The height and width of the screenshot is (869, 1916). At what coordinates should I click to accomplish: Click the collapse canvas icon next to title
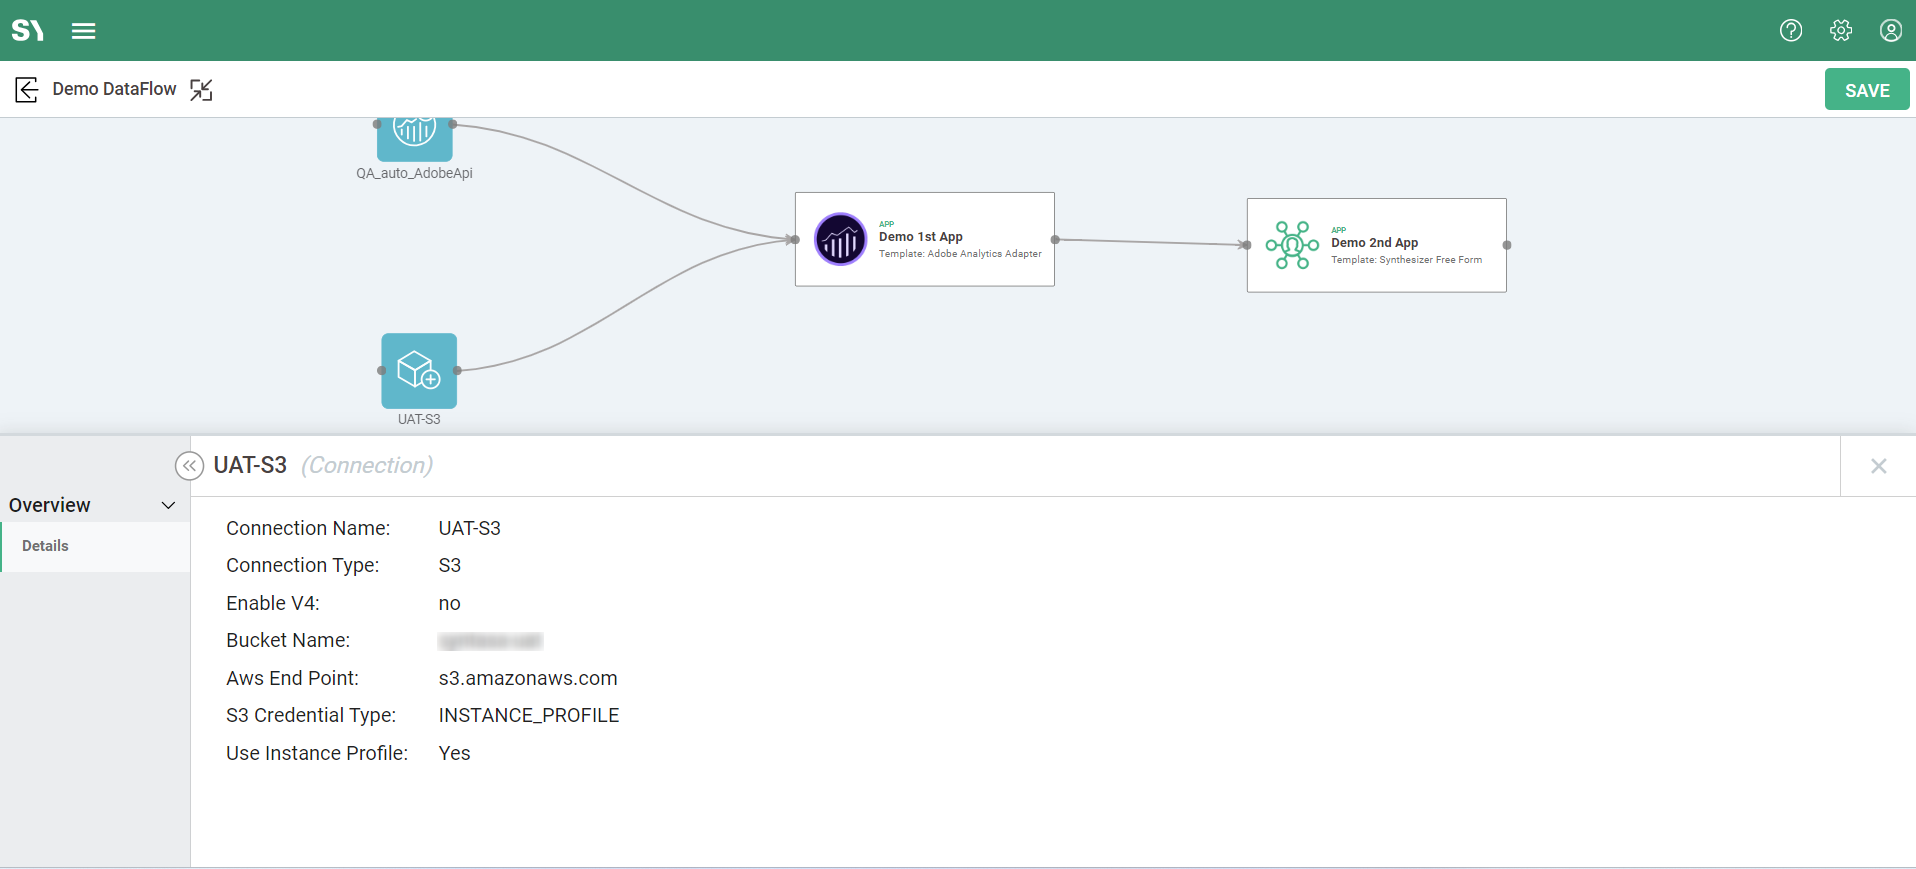pyautogui.click(x=202, y=90)
